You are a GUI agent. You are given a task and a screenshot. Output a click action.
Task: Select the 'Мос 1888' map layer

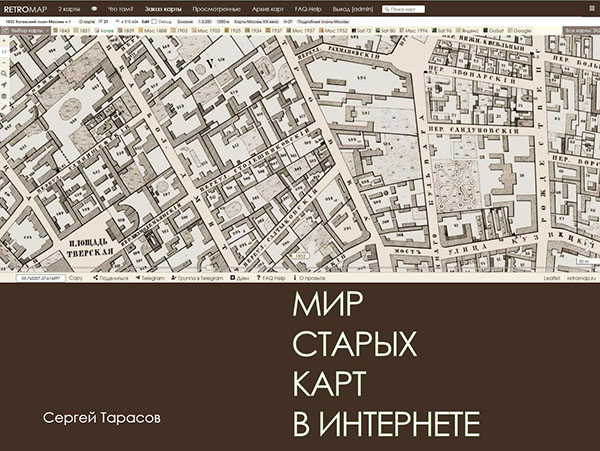153,31
